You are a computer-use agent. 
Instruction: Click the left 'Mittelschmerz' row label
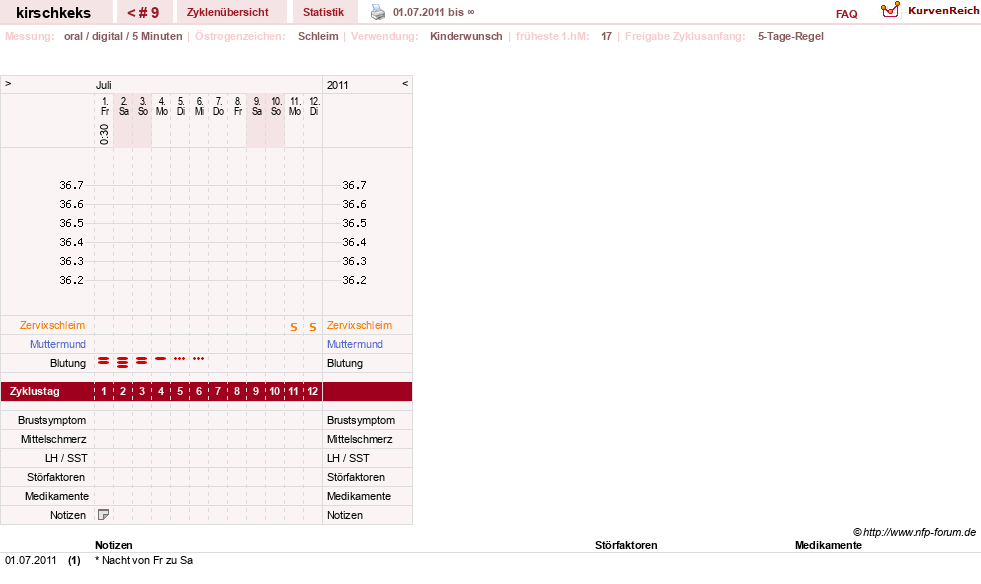pos(54,439)
